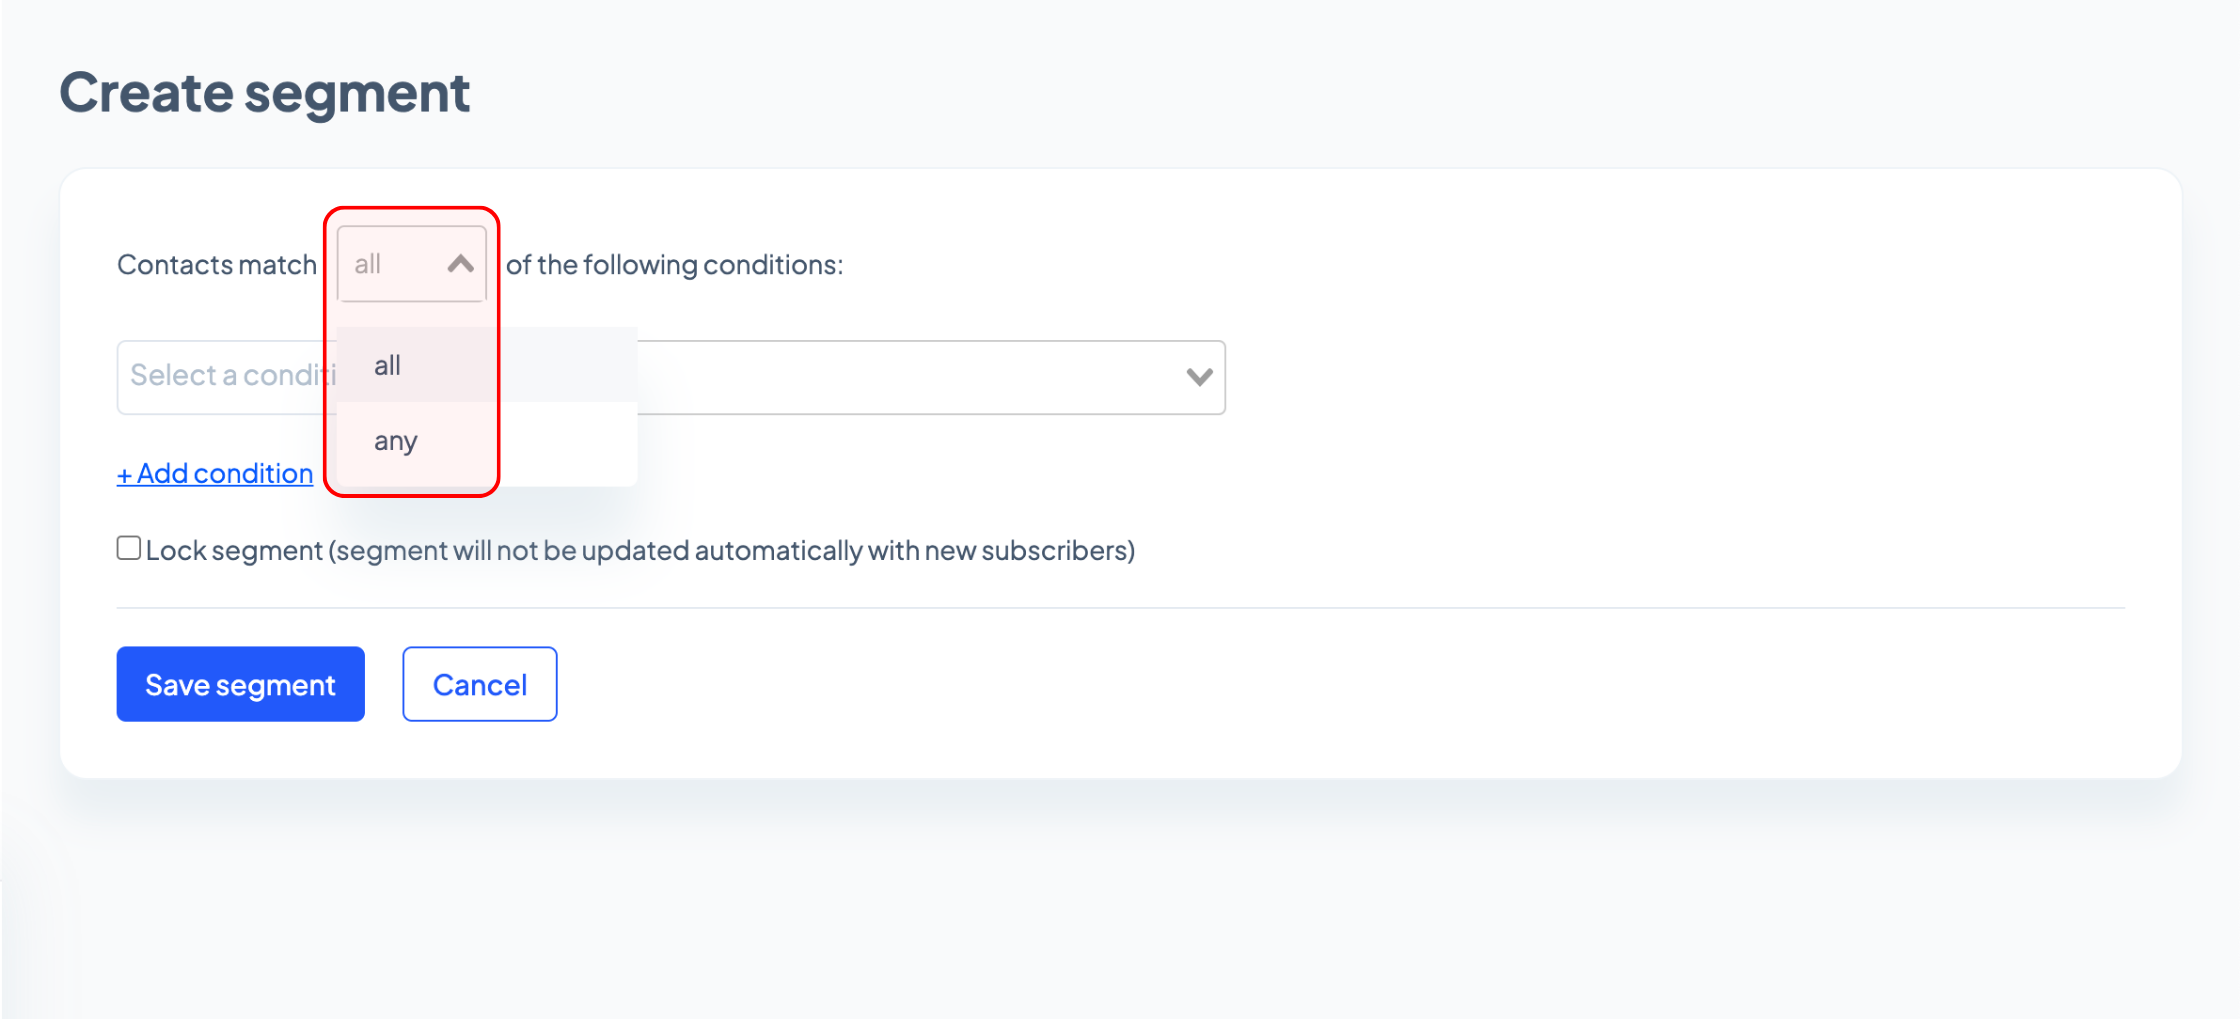Collapse the match dropdown using its up chevron

460,264
